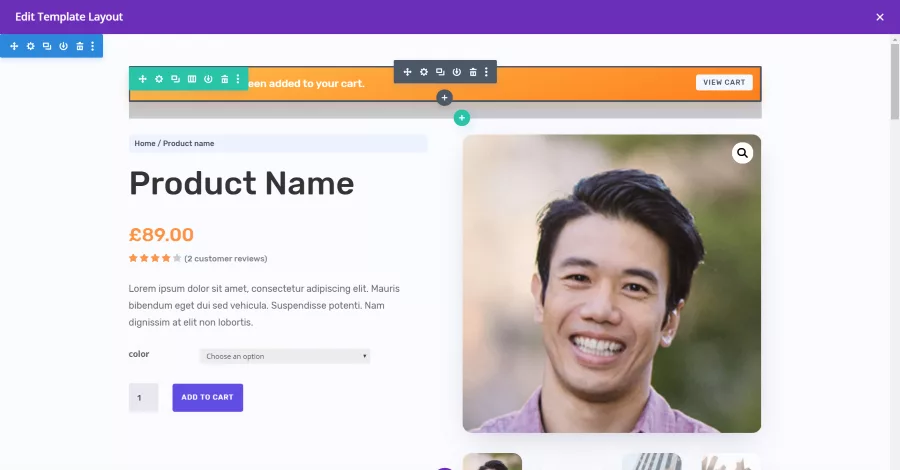Duplicate the row using green toolbar icon
The height and width of the screenshot is (470, 900).
175,79
